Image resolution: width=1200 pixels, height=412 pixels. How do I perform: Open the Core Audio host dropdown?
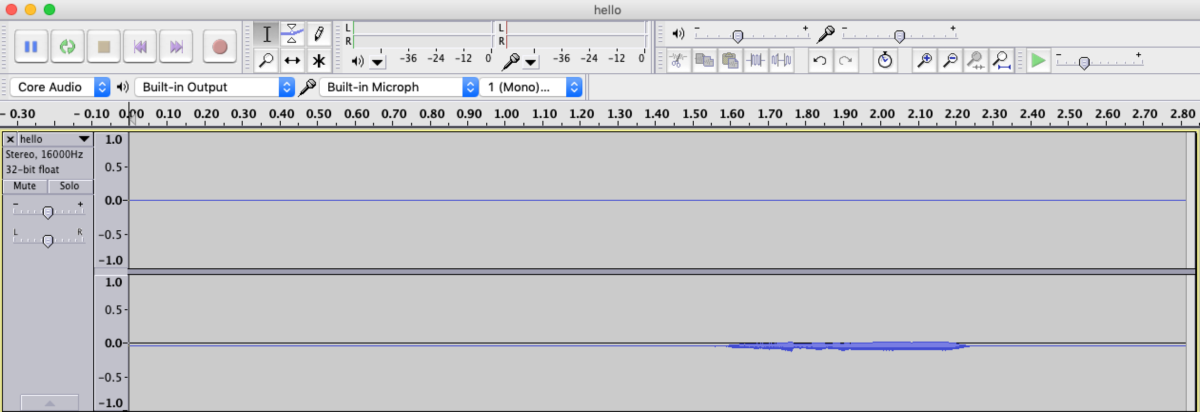[61, 87]
